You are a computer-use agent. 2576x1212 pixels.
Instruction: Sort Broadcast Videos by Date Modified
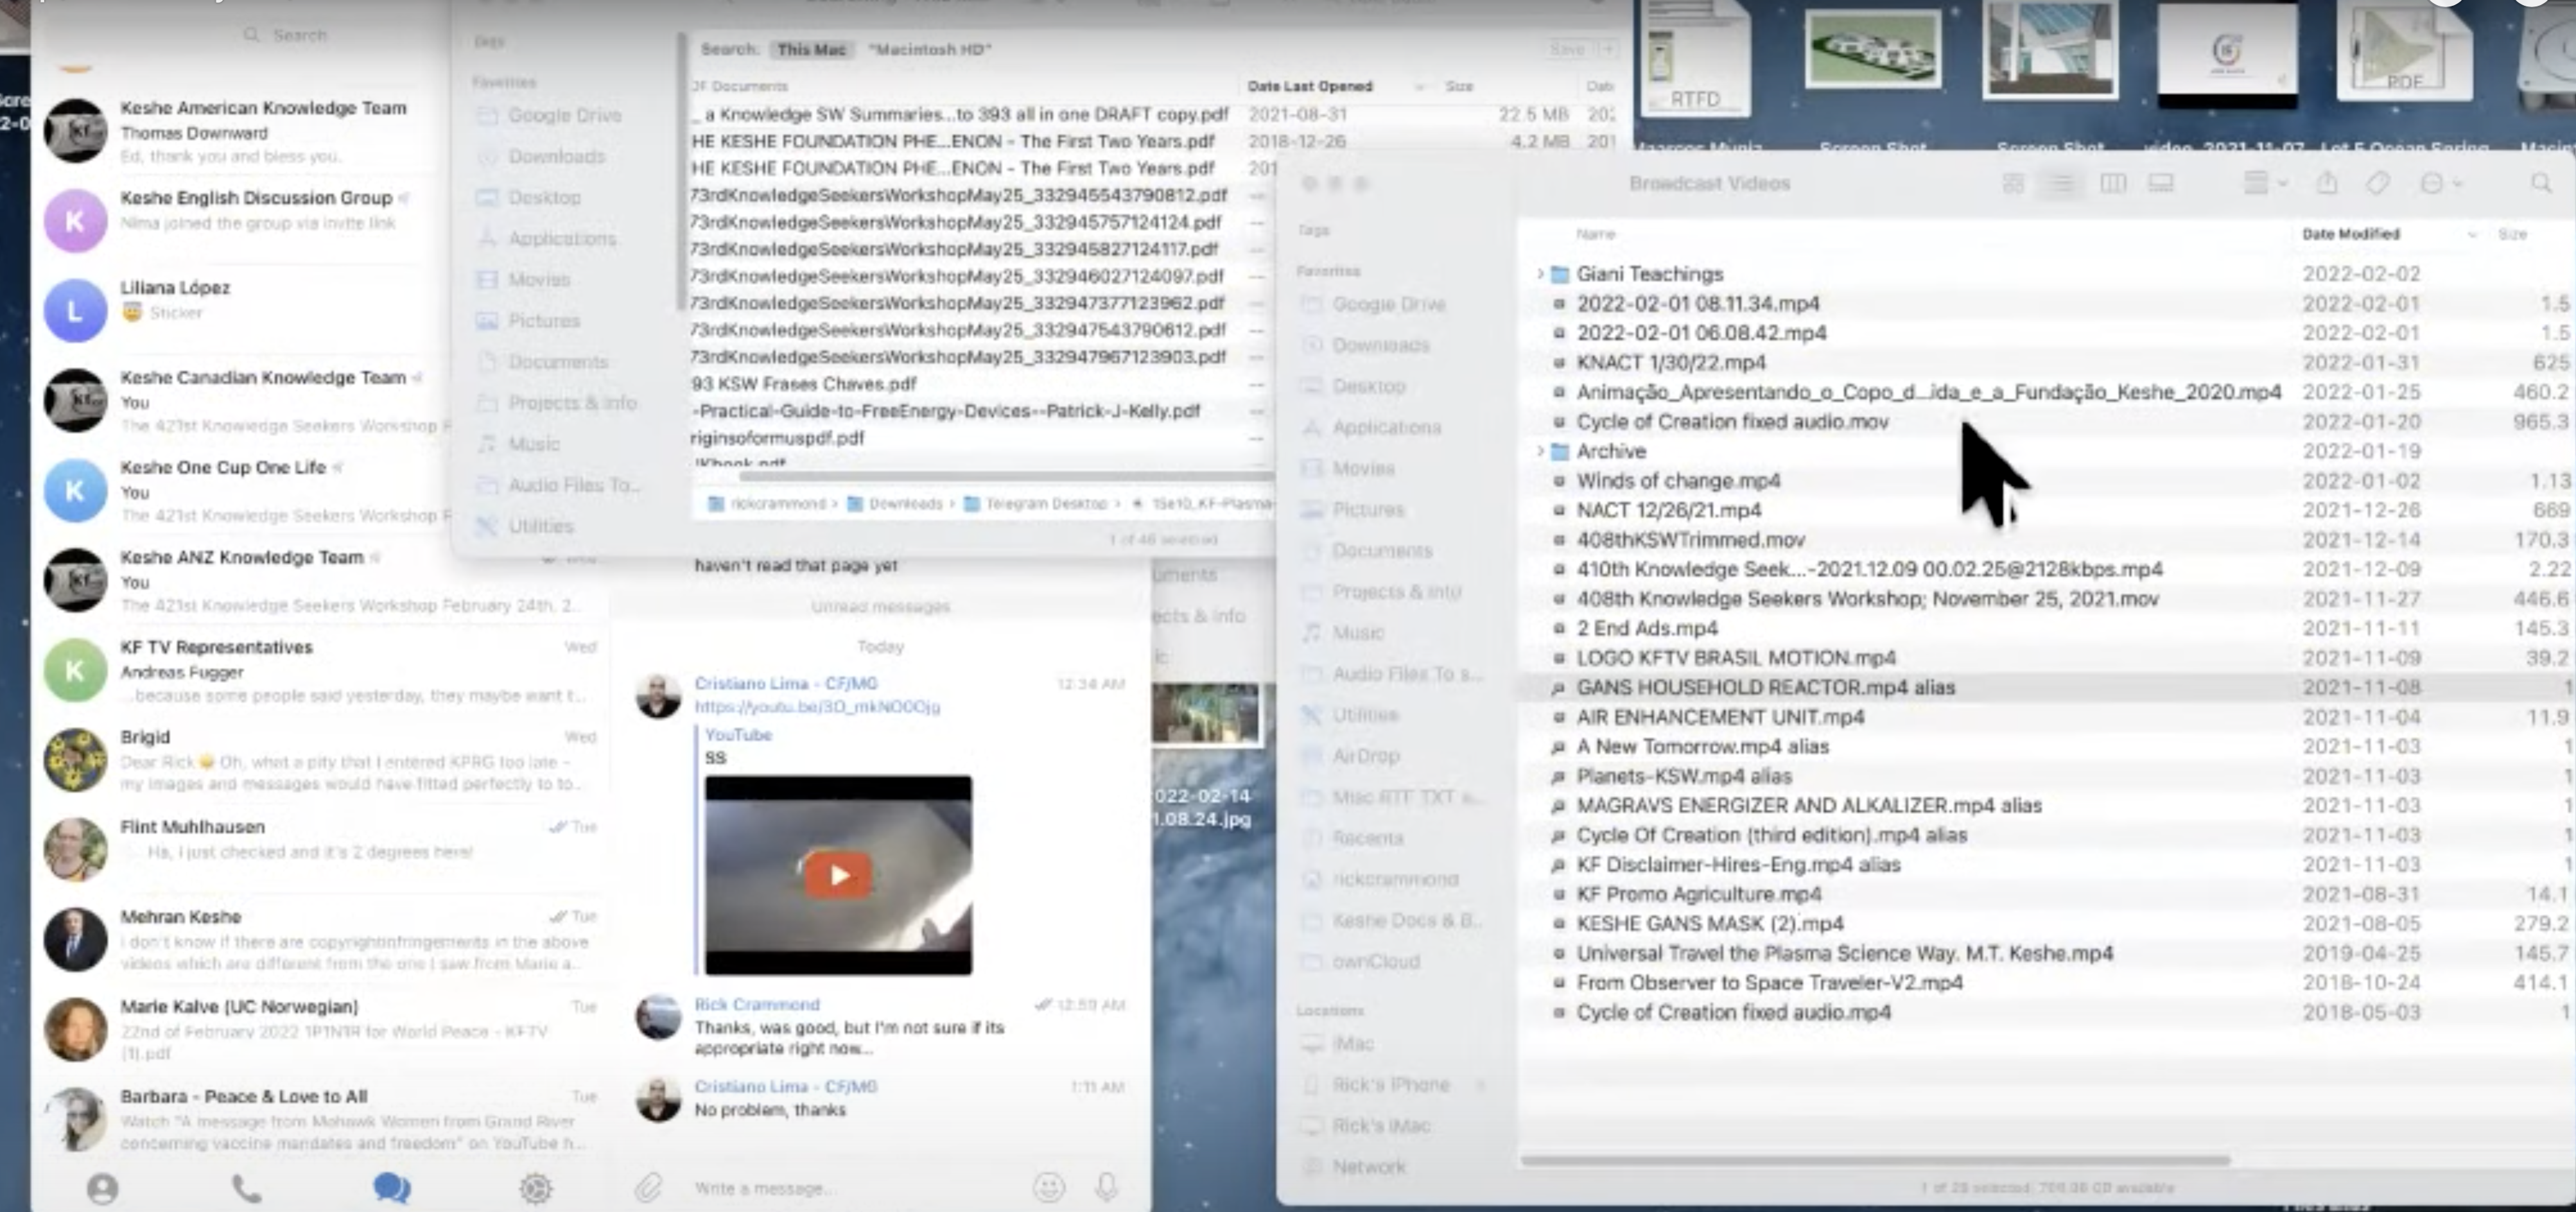click(x=2350, y=234)
